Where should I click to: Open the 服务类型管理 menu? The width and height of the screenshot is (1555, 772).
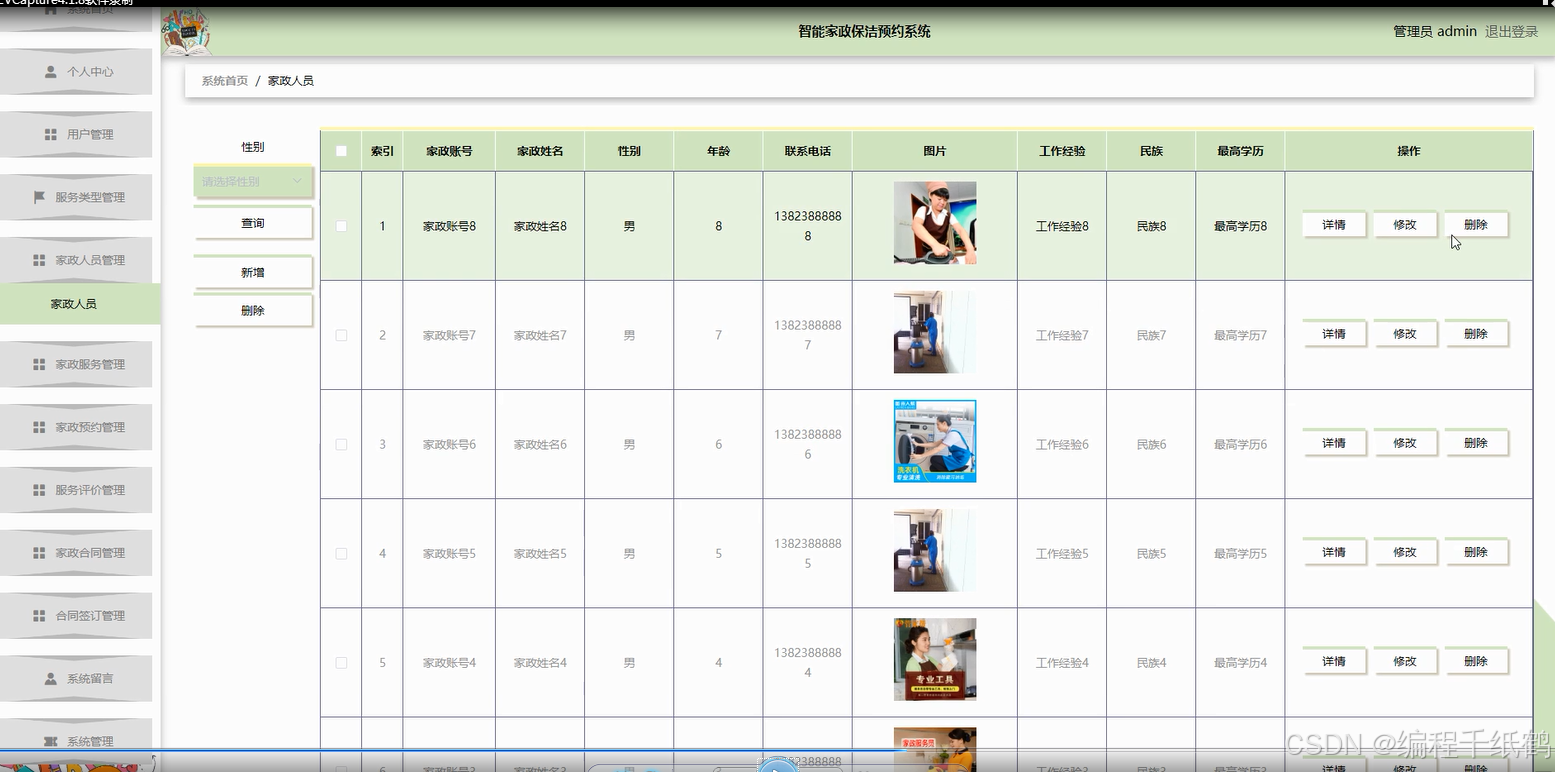(x=76, y=198)
